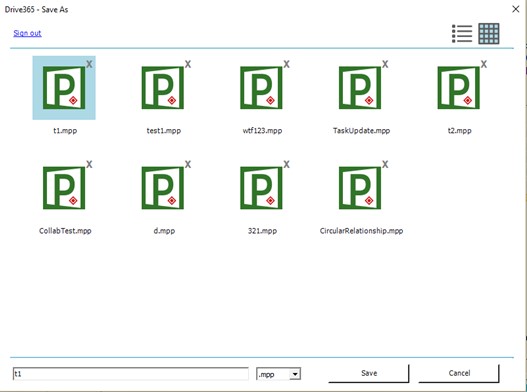Select the d.mpp project file icon
Viewport: 527px width, 392px height.
pyautogui.click(x=163, y=188)
